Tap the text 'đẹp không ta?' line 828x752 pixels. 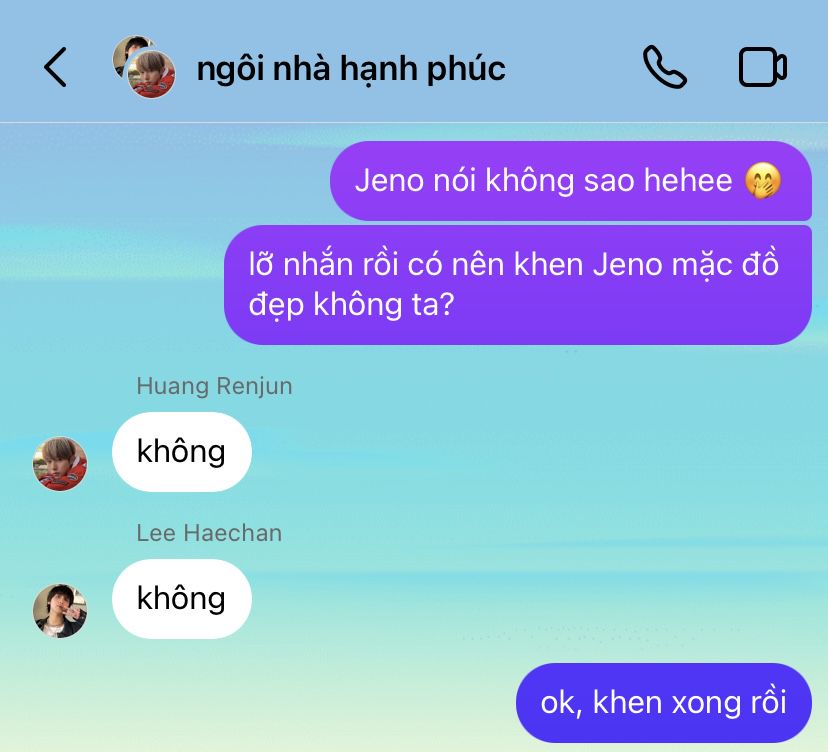click(x=351, y=305)
